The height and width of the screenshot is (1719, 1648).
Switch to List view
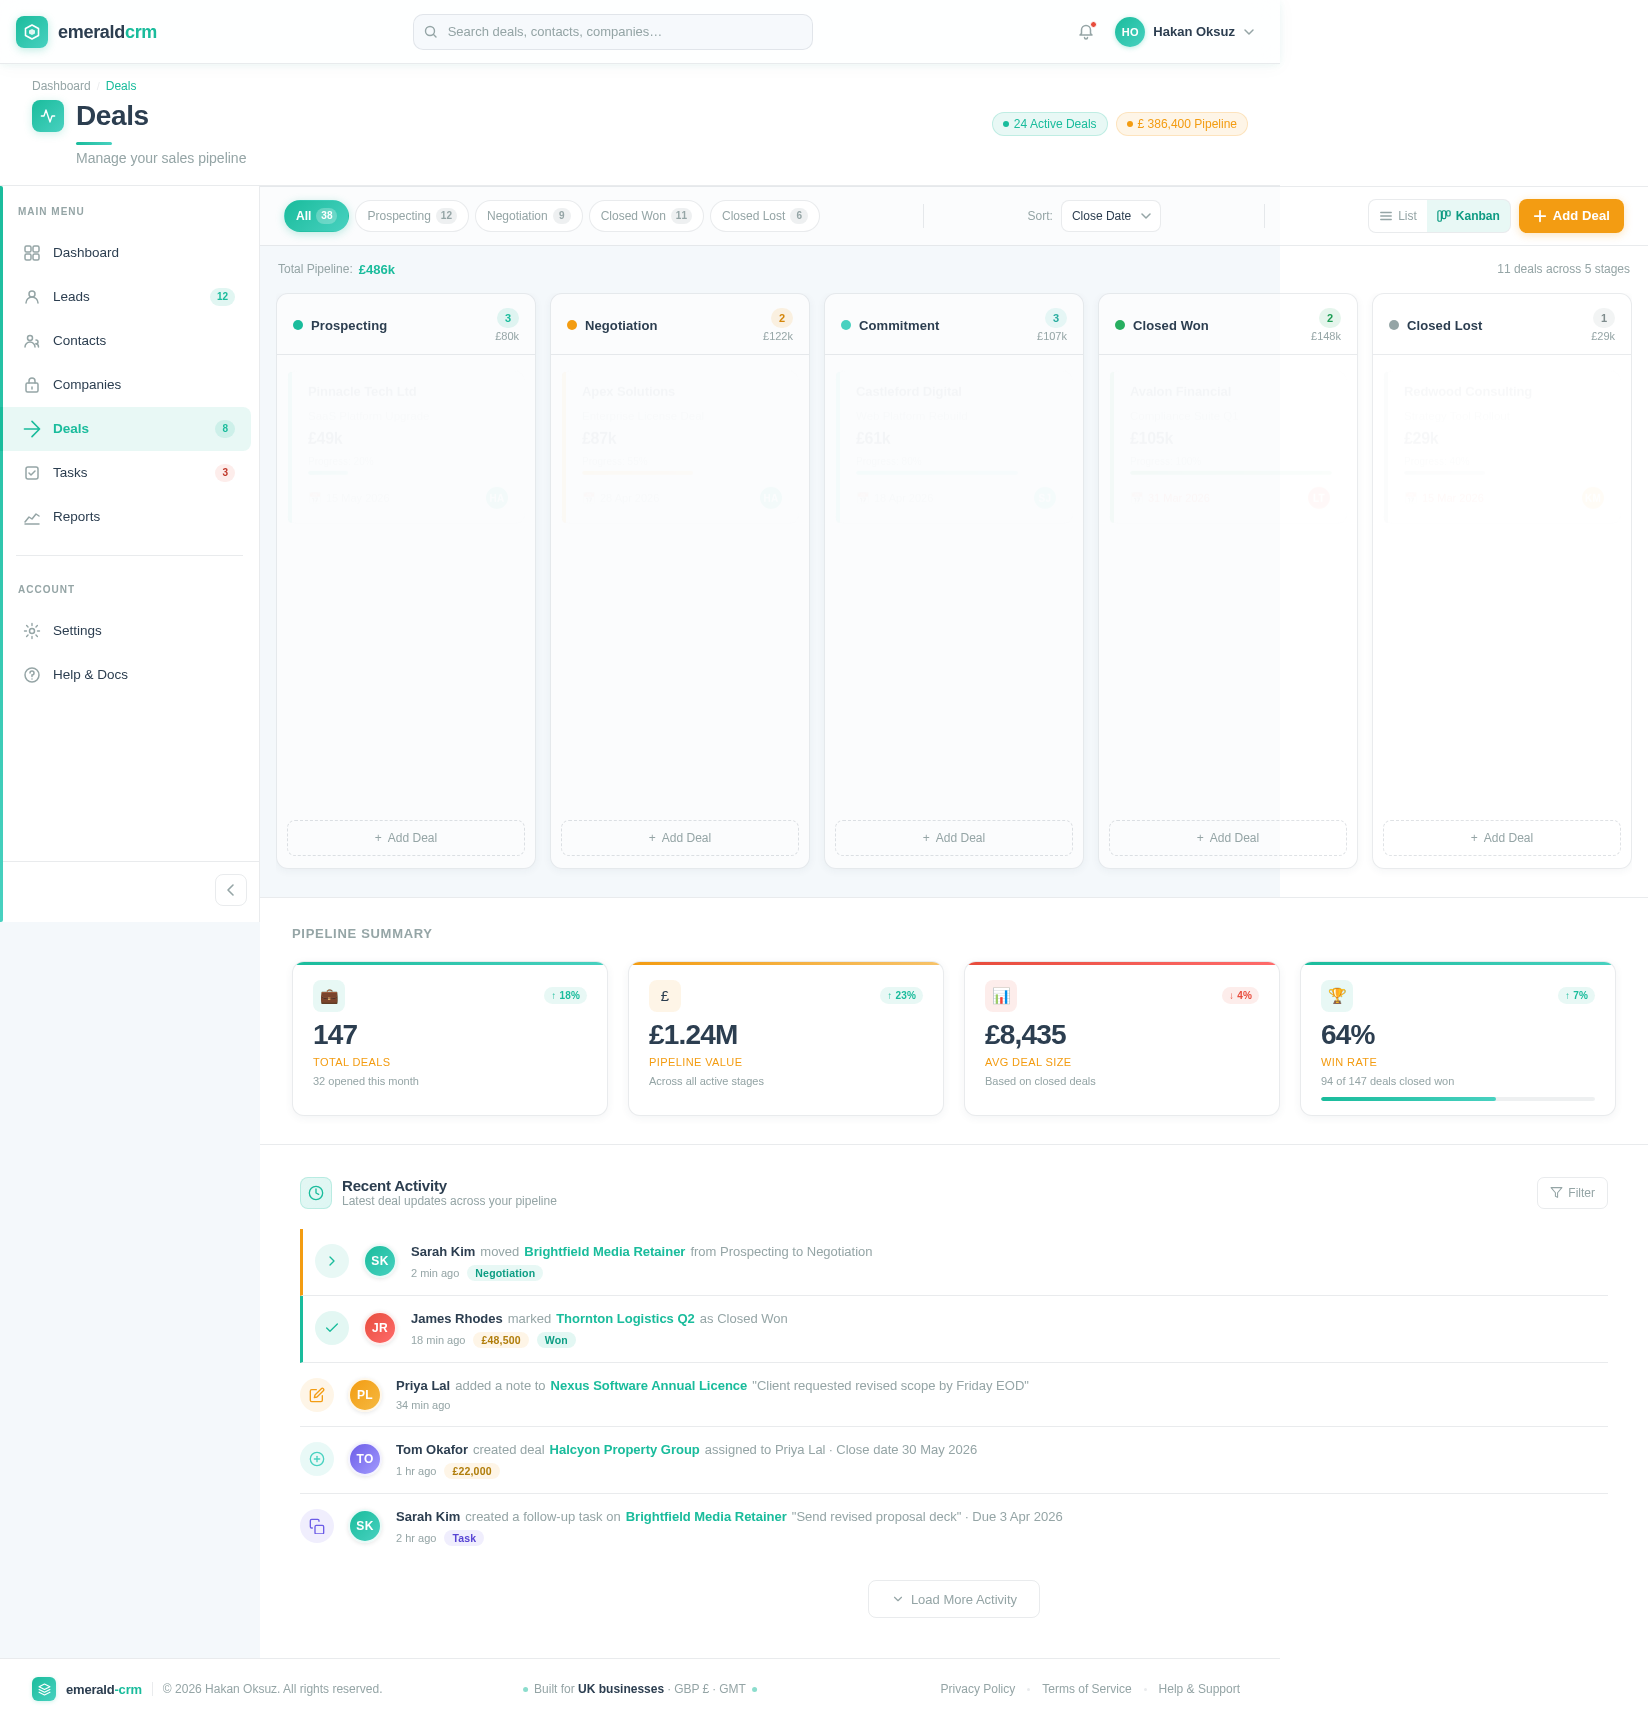coord(1397,215)
